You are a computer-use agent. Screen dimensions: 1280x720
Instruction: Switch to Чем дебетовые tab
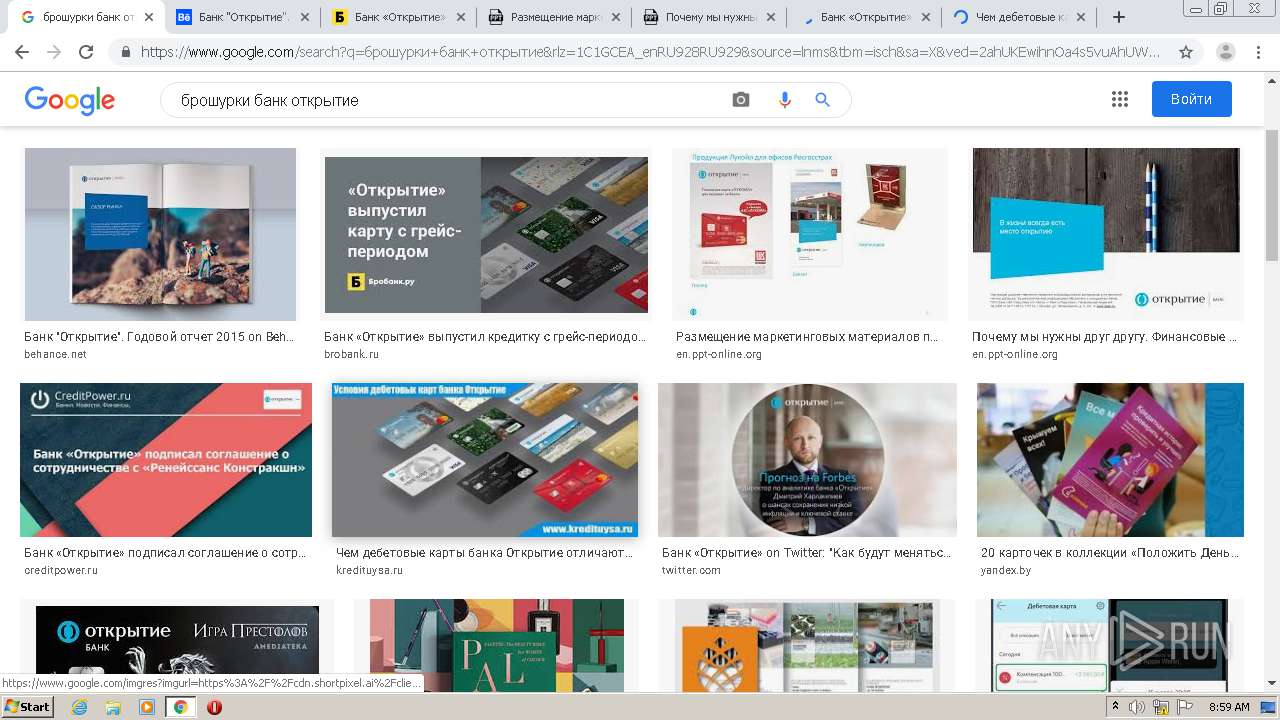[x=1020, y=17]
